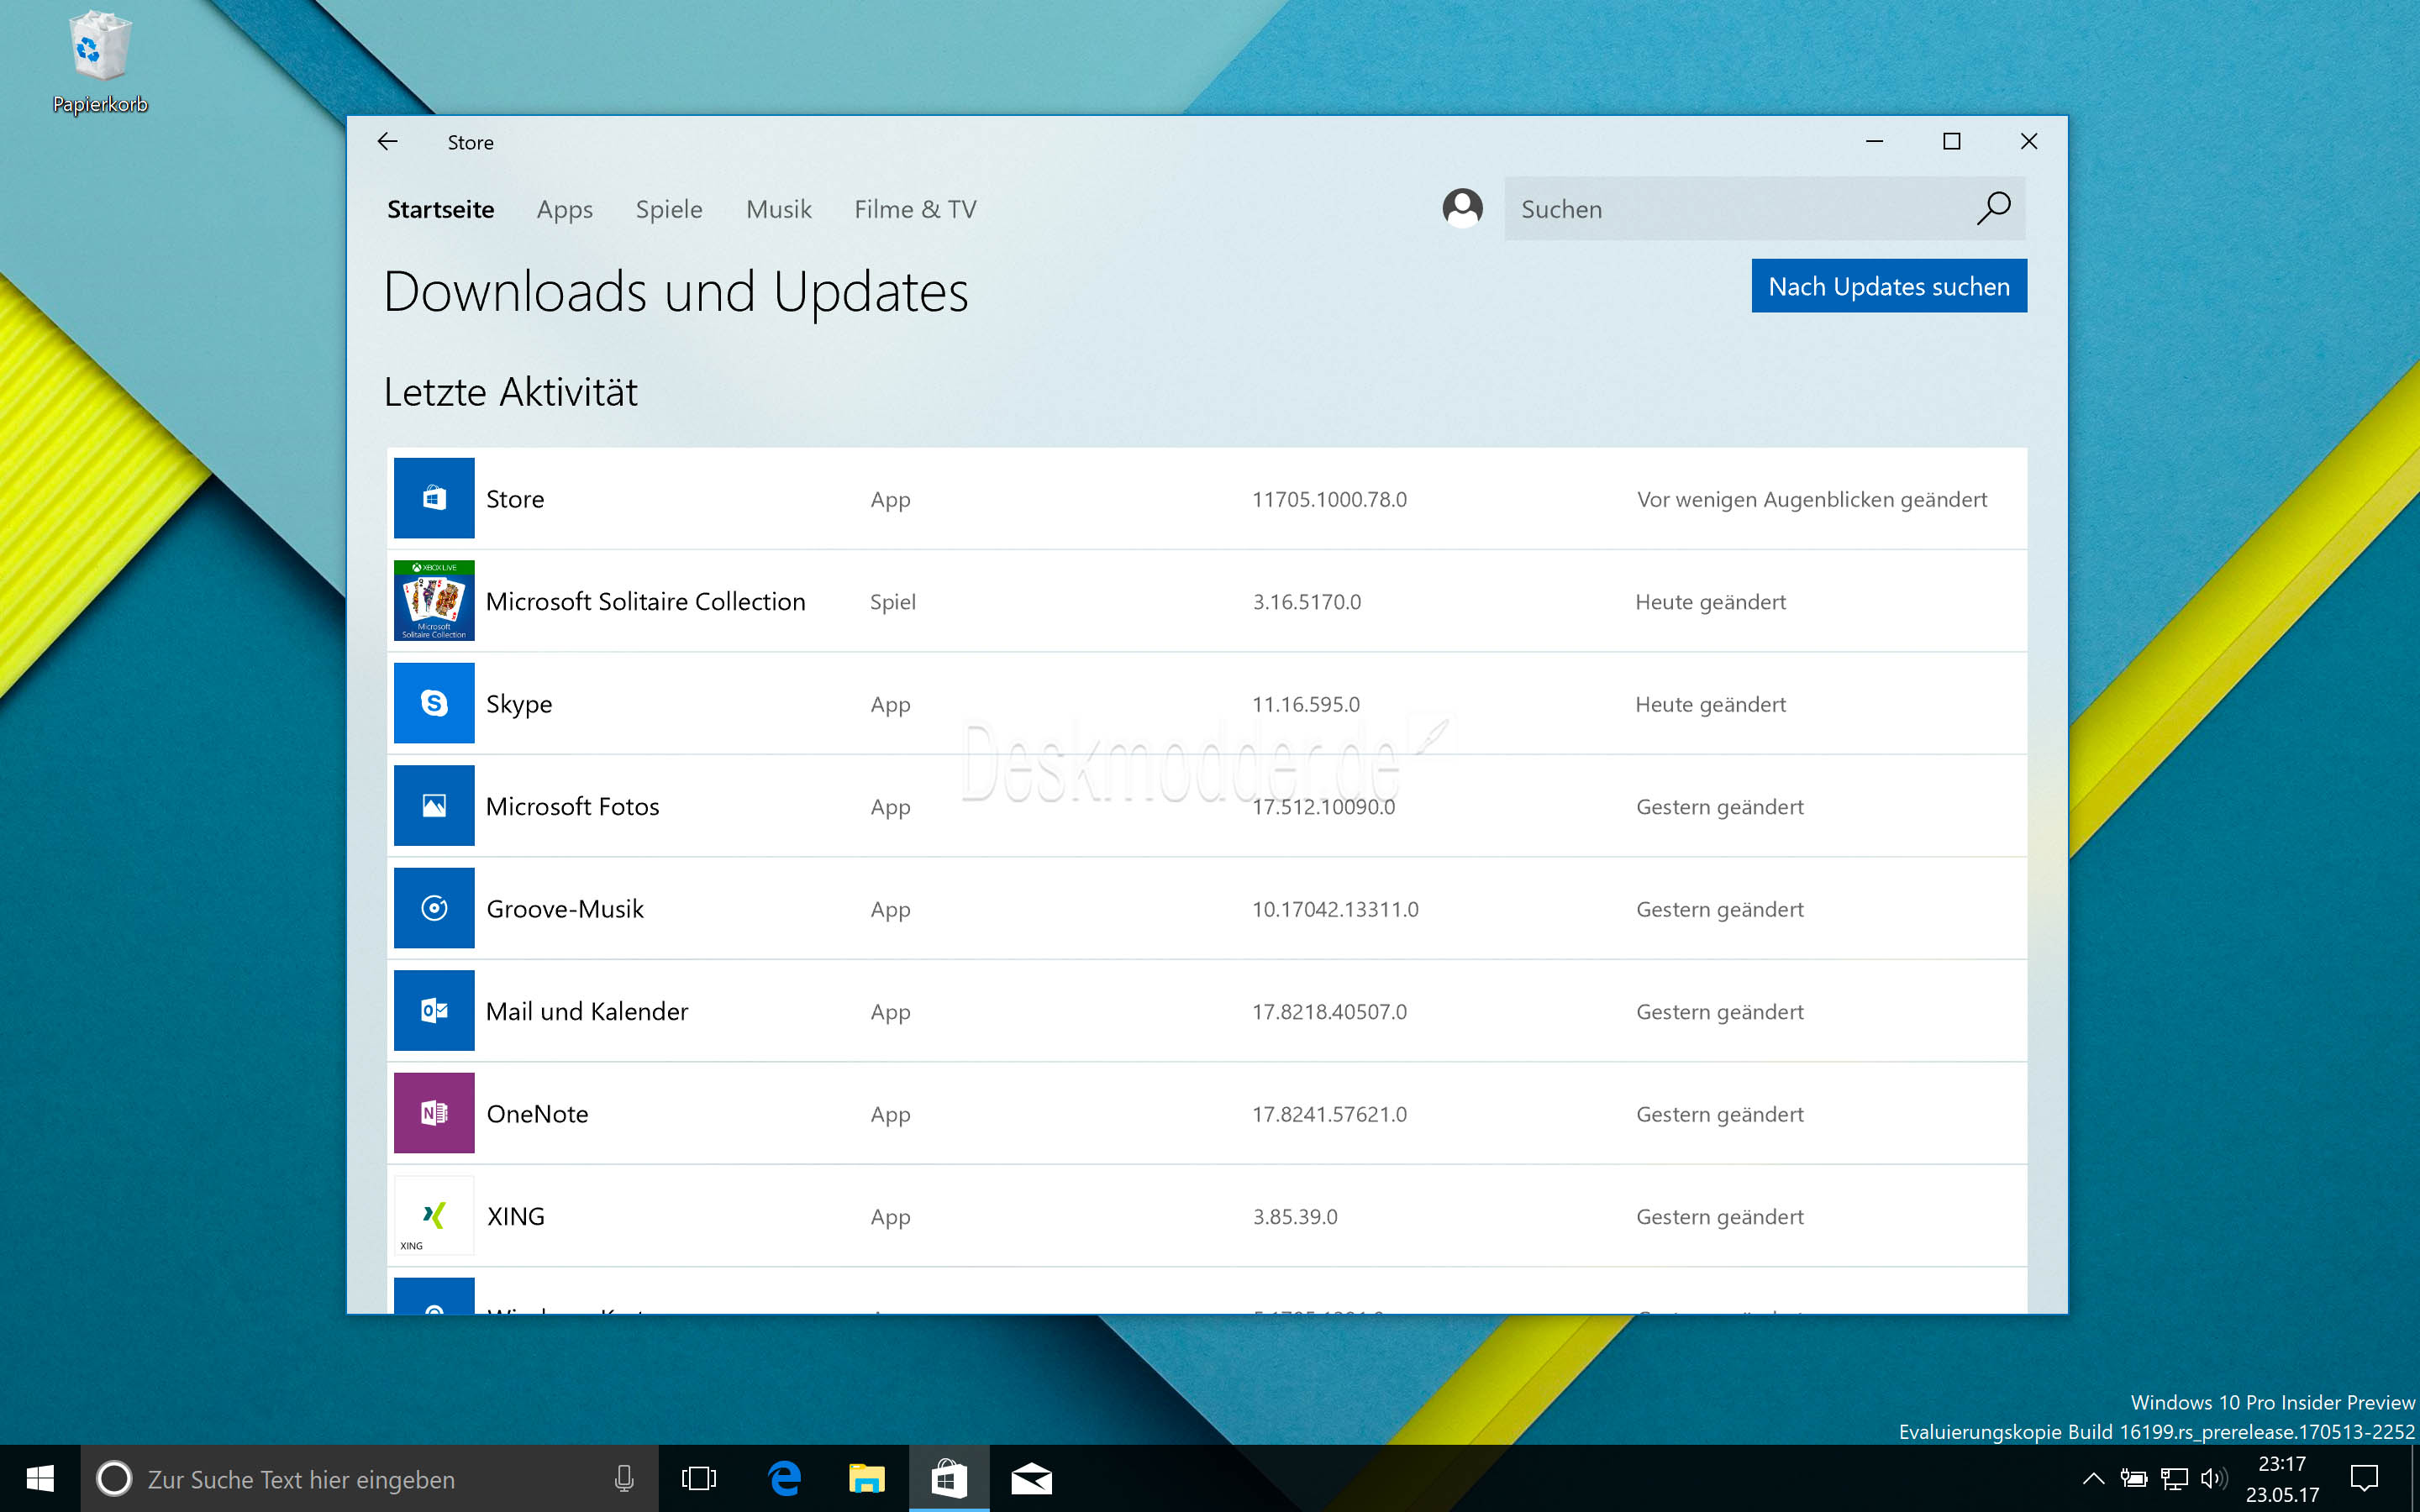Maximize the Store window
The width and height of the screenshot is (2420, 1512).
point(1951,141)
